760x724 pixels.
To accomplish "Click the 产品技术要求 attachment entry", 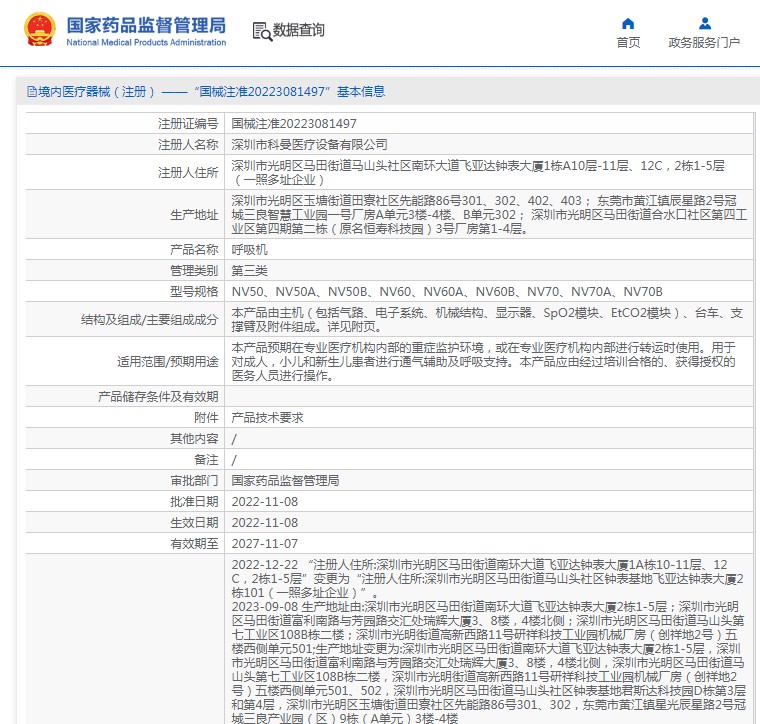I will (x=267, y=417).
